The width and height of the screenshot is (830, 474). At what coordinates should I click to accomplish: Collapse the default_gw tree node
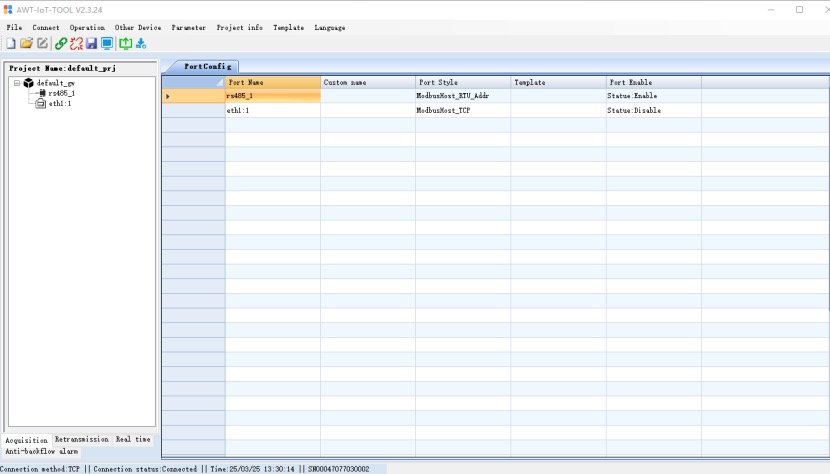tap(17, 83)
